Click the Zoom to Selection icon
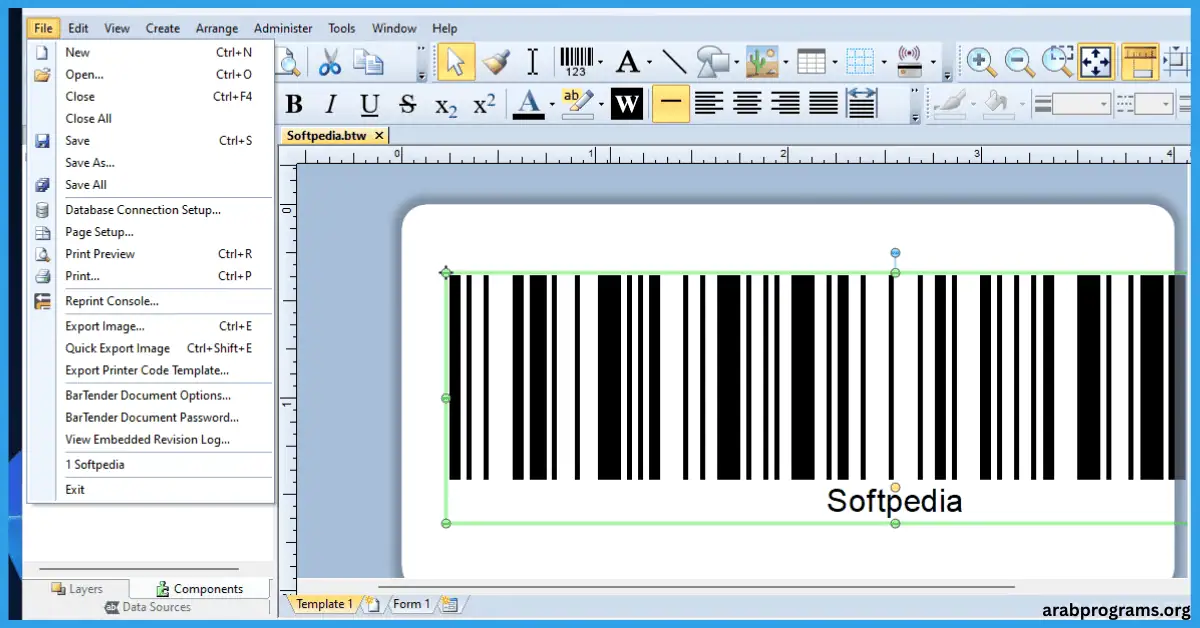The width and height of the screenshot is (1200, 628). 1057,62
